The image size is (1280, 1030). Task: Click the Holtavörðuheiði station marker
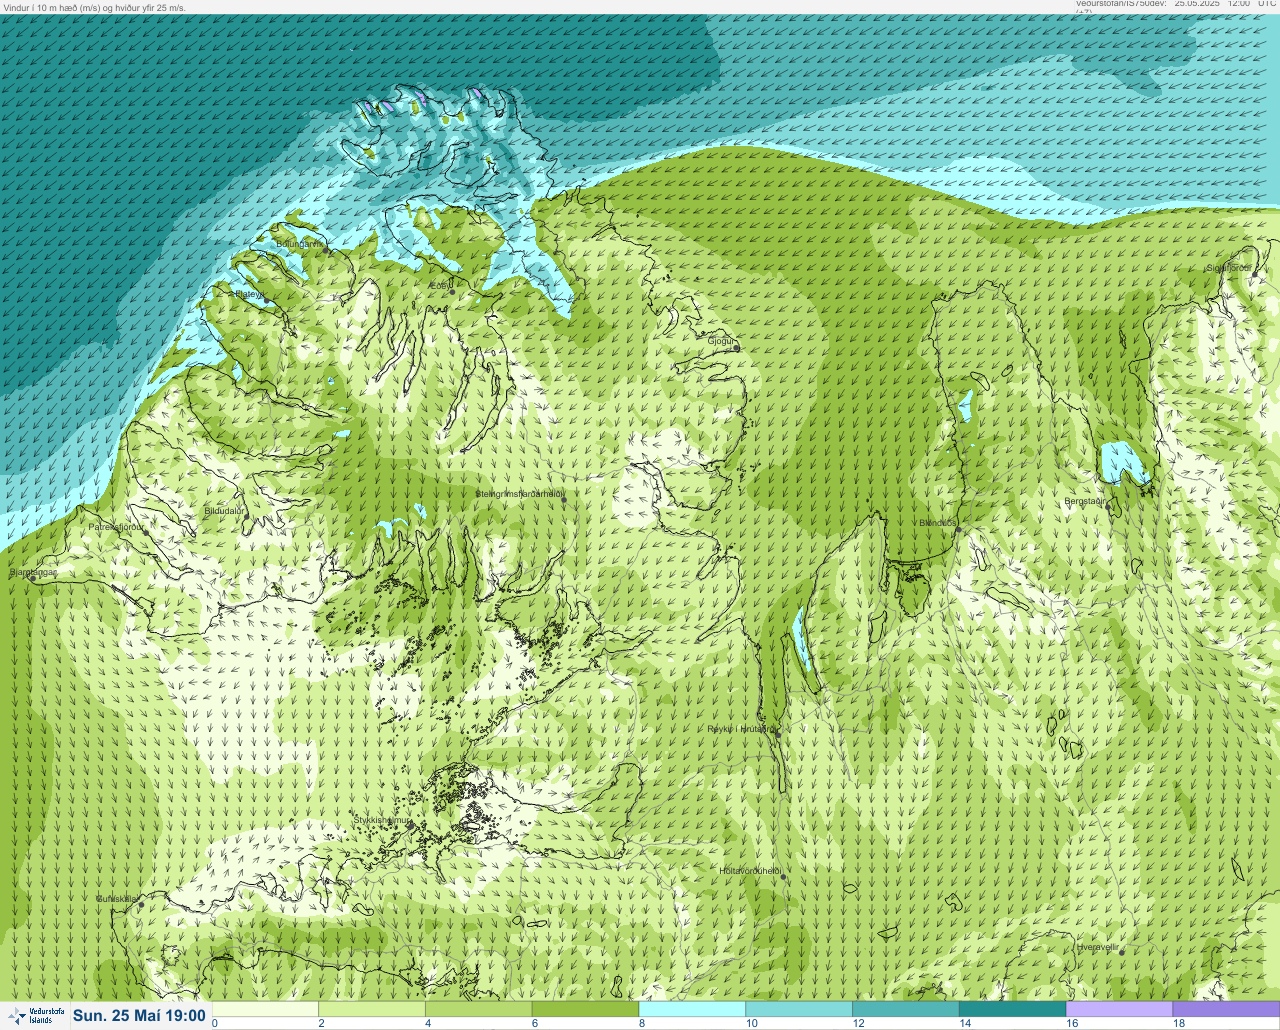point(784,877)
